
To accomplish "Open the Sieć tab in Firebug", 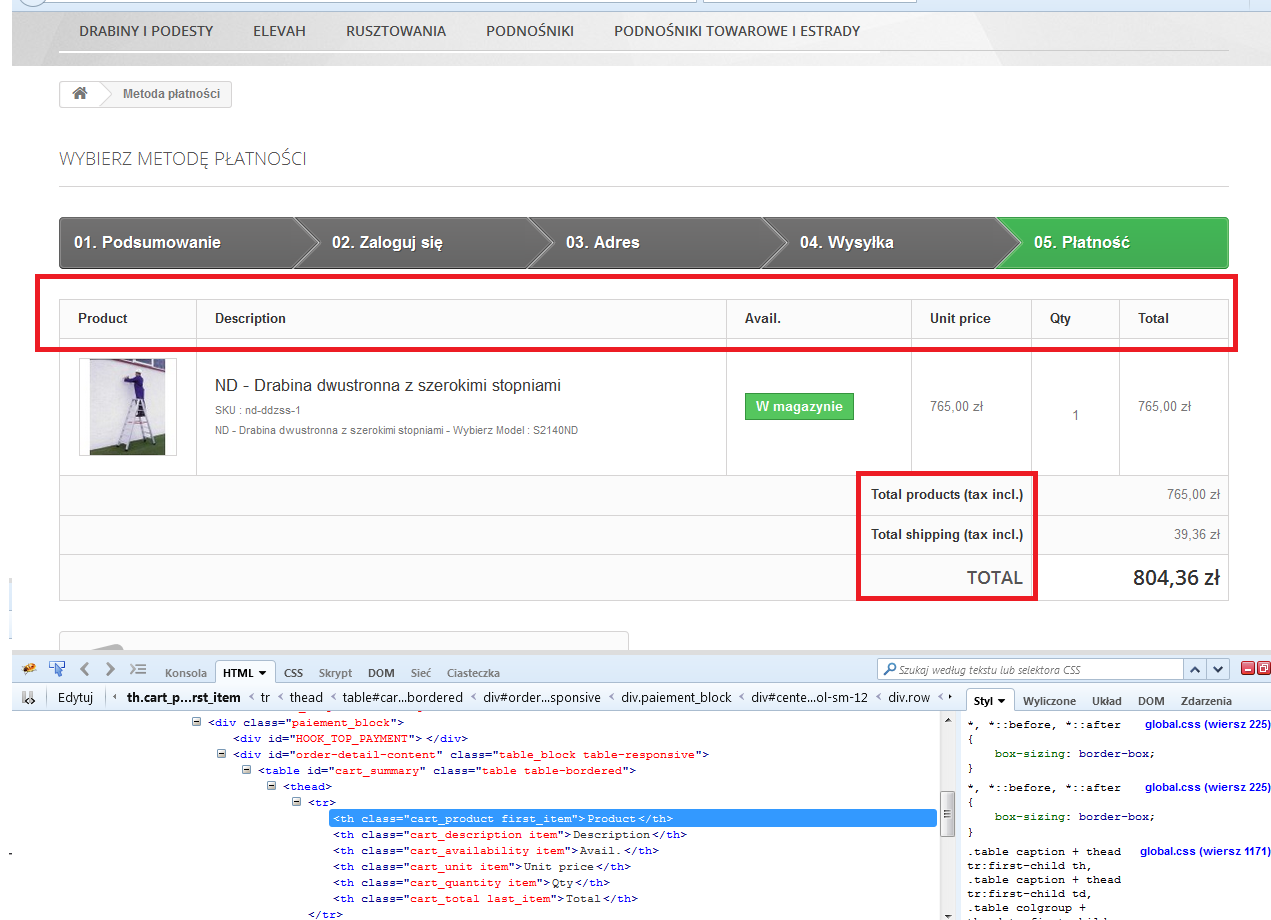I will [x=420, y=673].
